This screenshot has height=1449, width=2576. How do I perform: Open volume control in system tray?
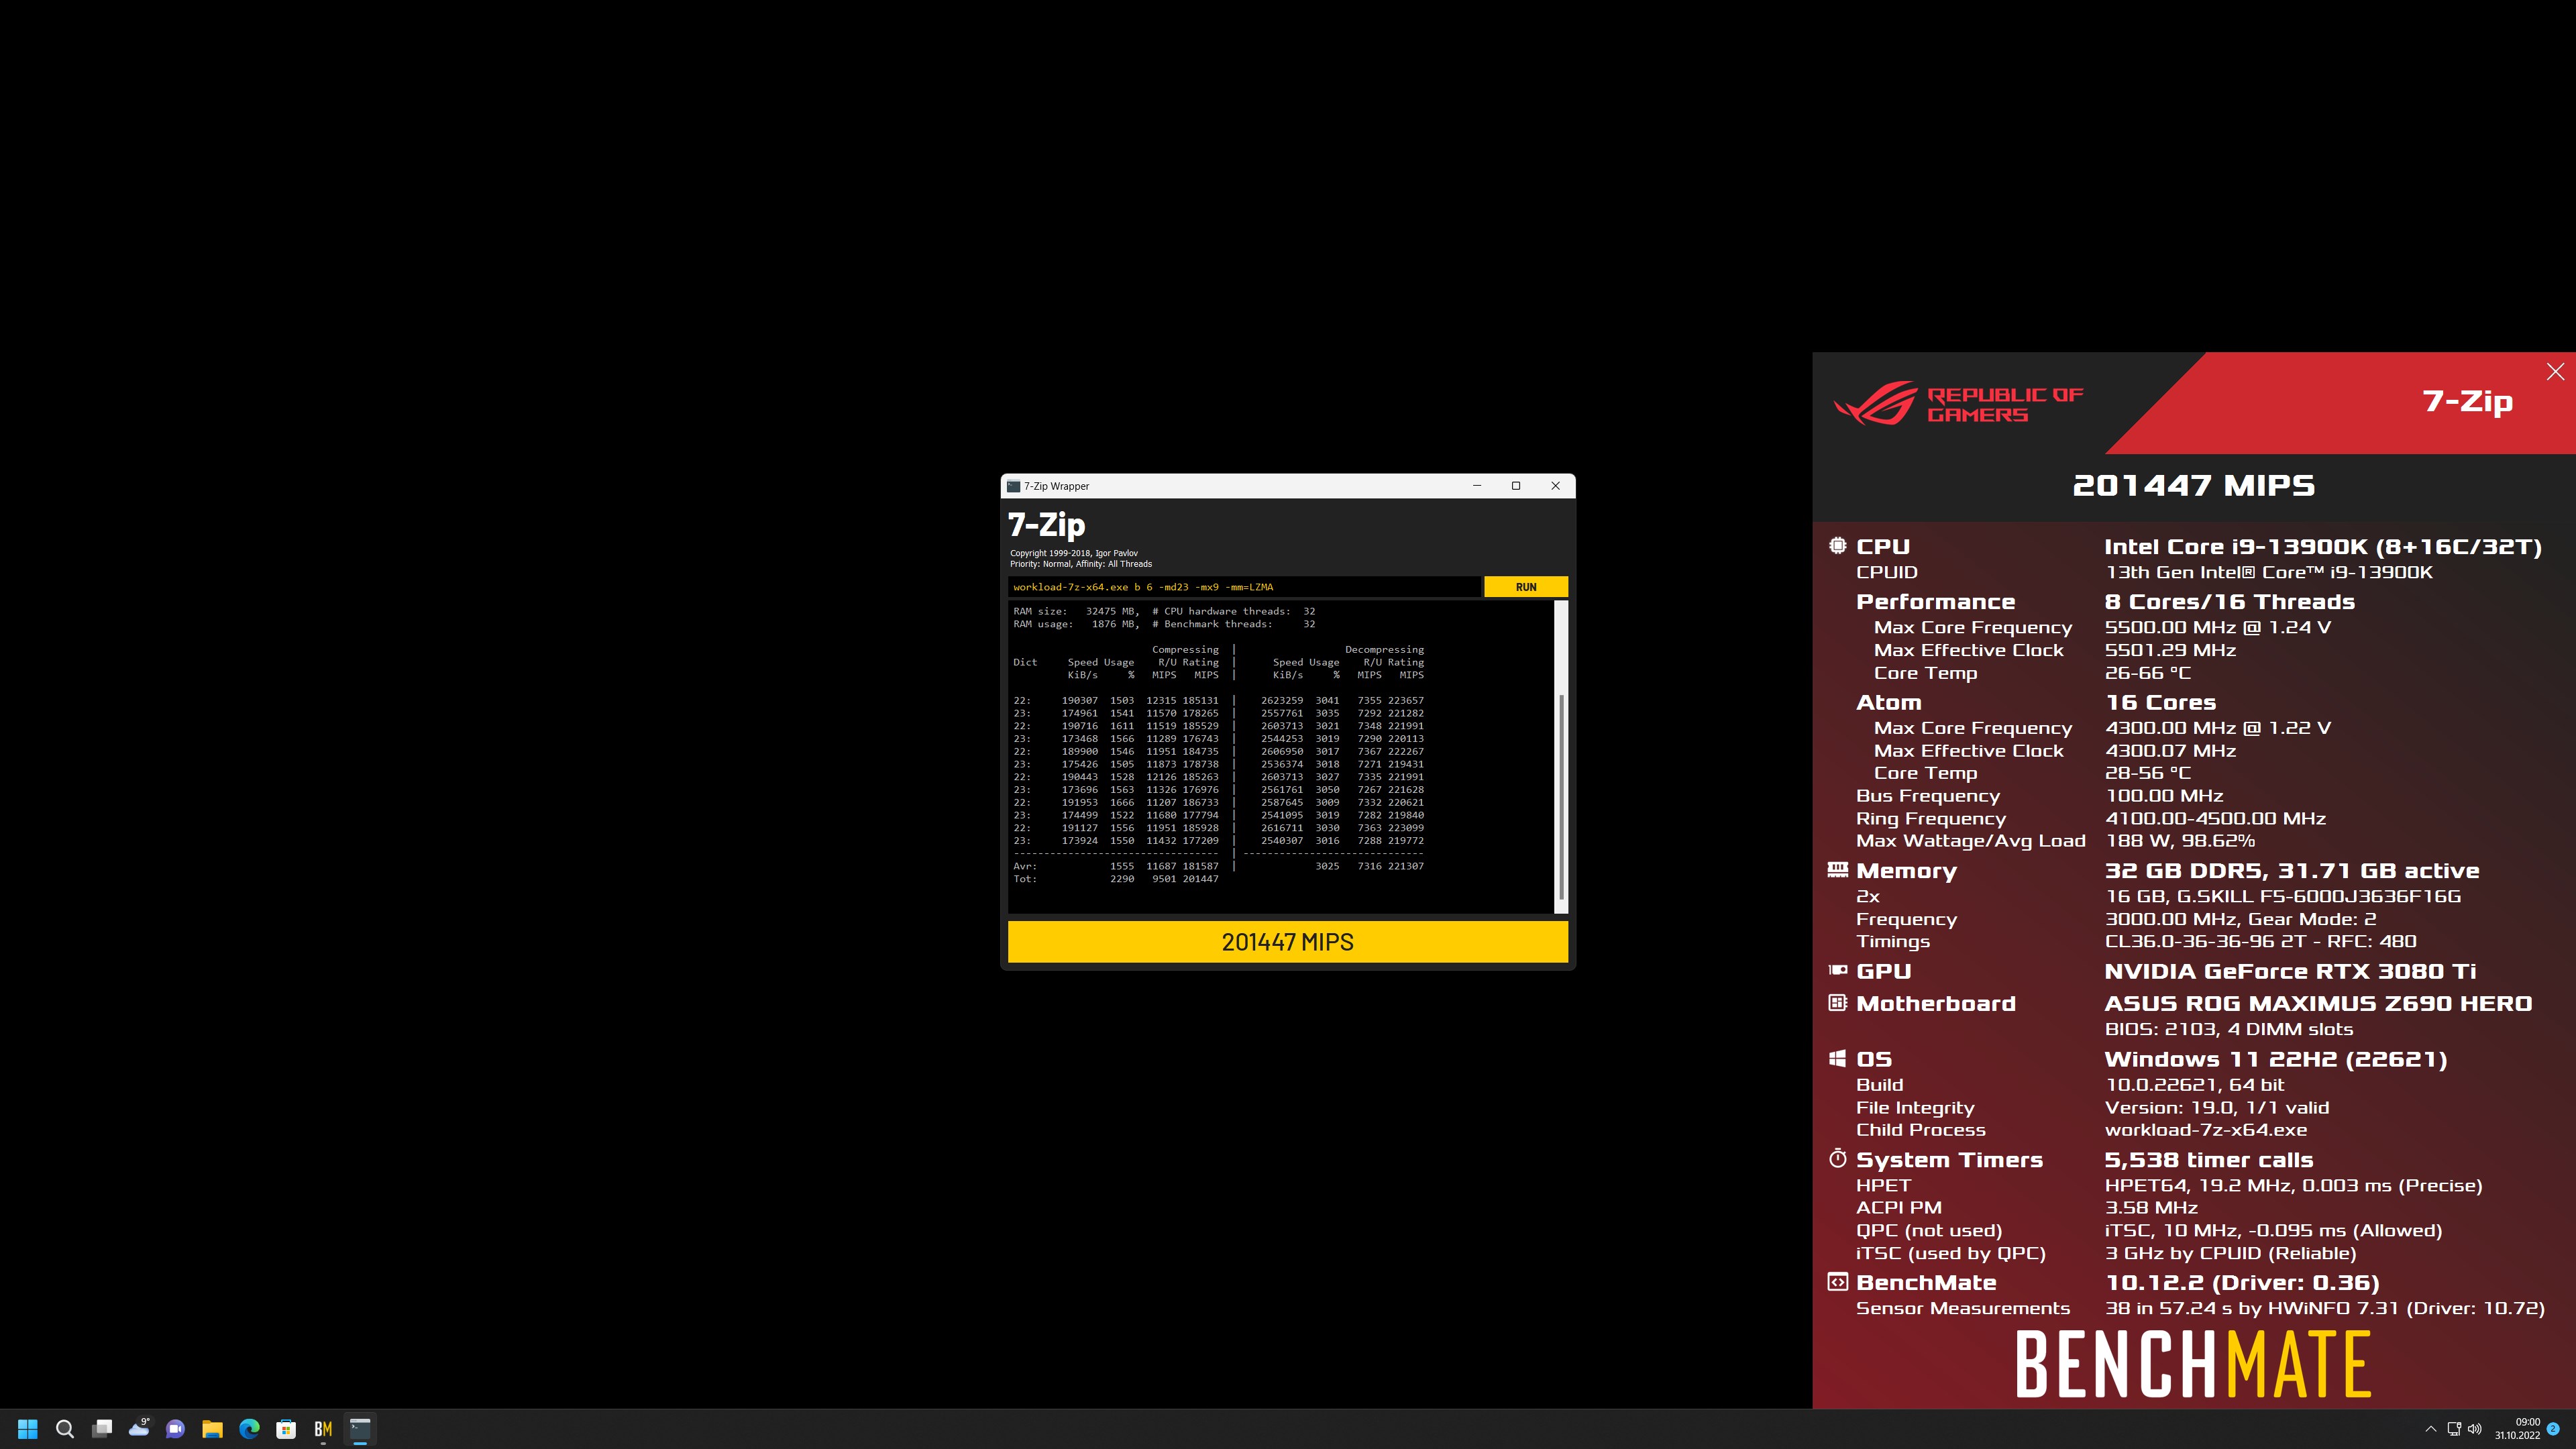pyautogui.click(x=2475, y=1429)
